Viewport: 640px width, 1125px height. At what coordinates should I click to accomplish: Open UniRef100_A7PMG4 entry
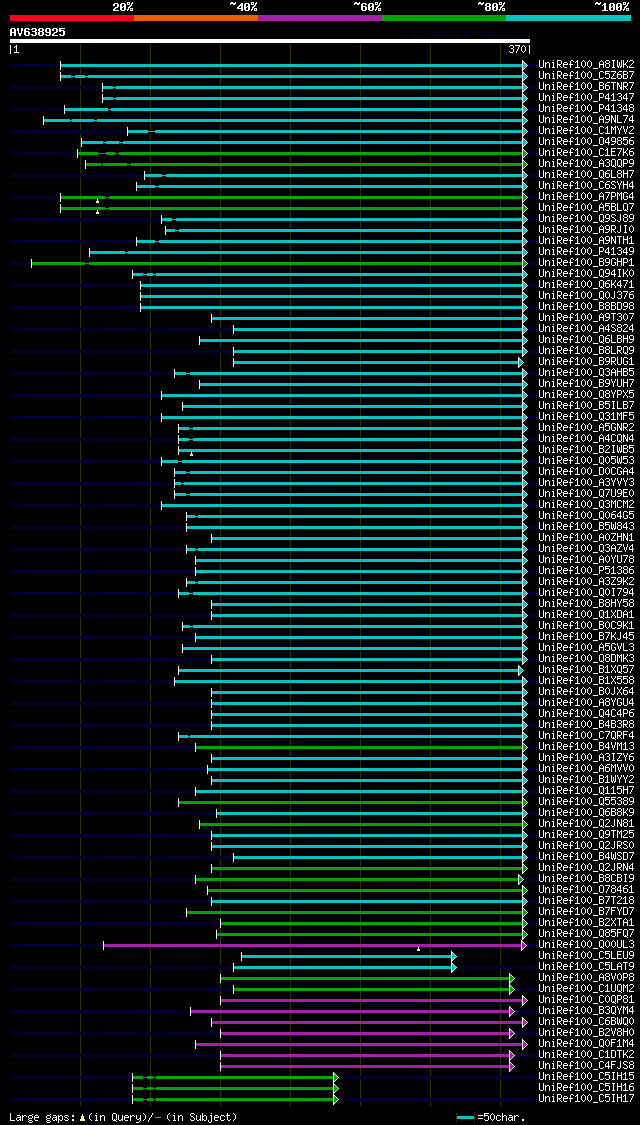point(586,197)
